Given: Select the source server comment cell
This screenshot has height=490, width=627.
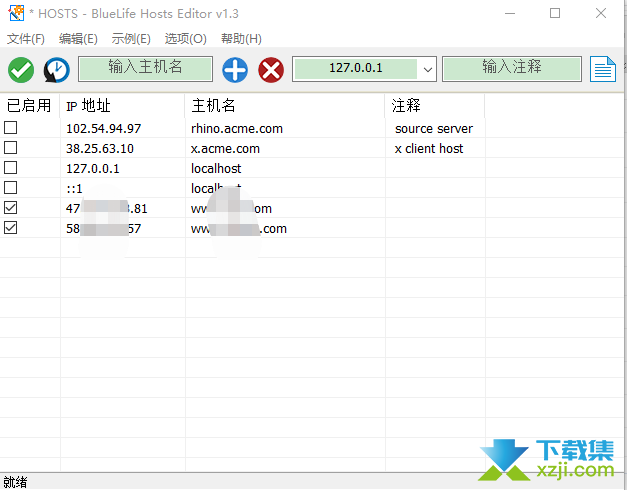Looking at the screenshot, I should point(434,128).
